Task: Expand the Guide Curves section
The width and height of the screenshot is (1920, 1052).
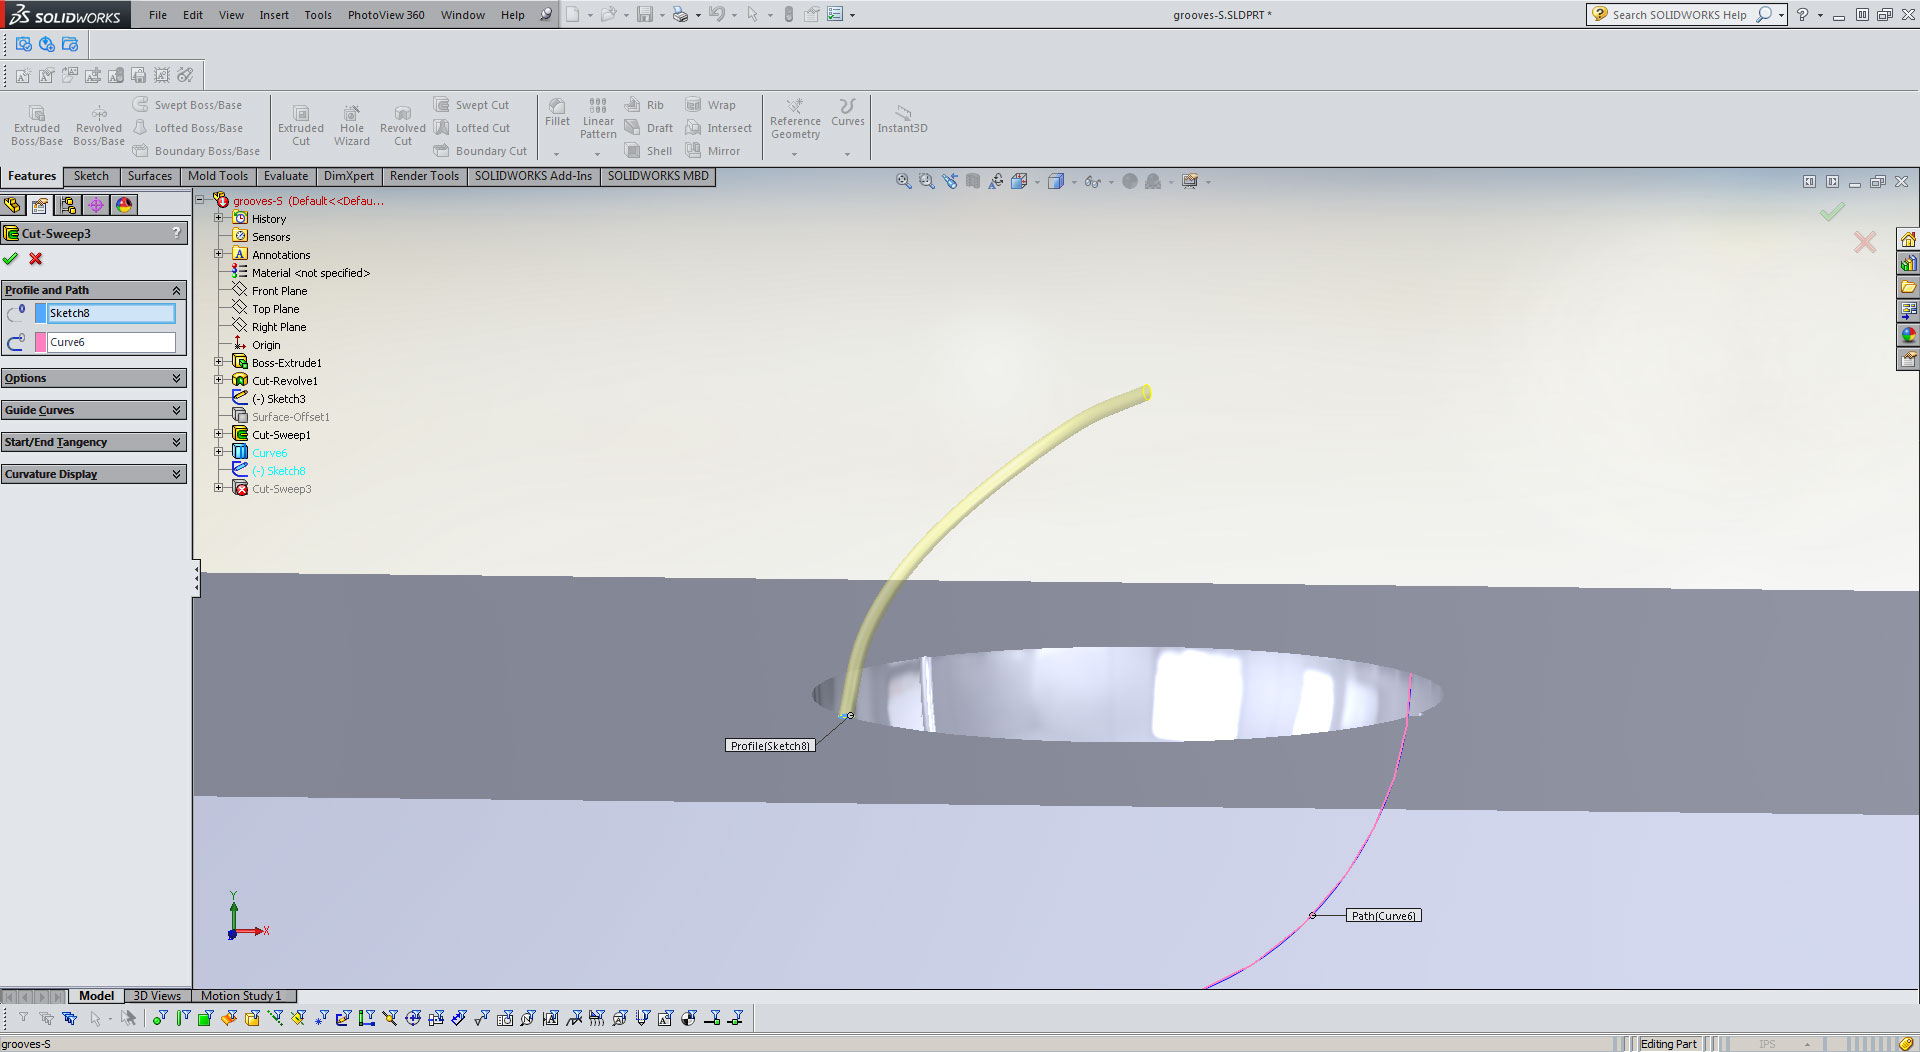Action: click(x=176, y=410)
